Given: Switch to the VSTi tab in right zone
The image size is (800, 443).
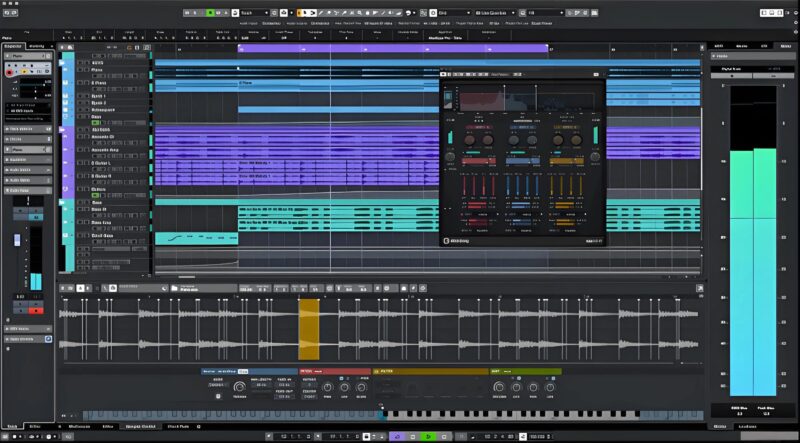Looking at the screenshot, I should pyautogui.click(x=719, y=46).
